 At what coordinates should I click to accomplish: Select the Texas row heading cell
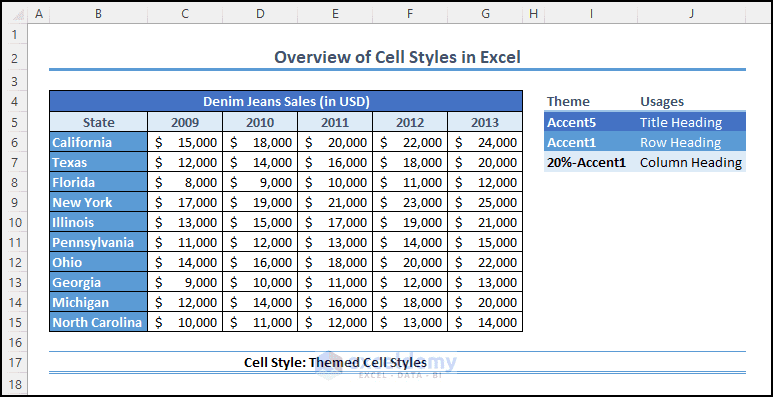[x=99, y=162]
